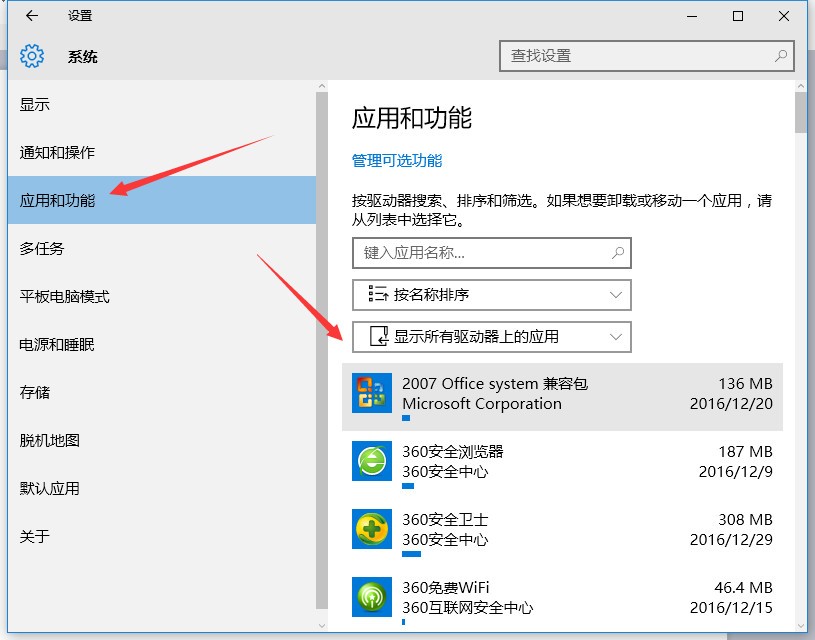Click the back arrow in title bar

[x=32, y=16]
